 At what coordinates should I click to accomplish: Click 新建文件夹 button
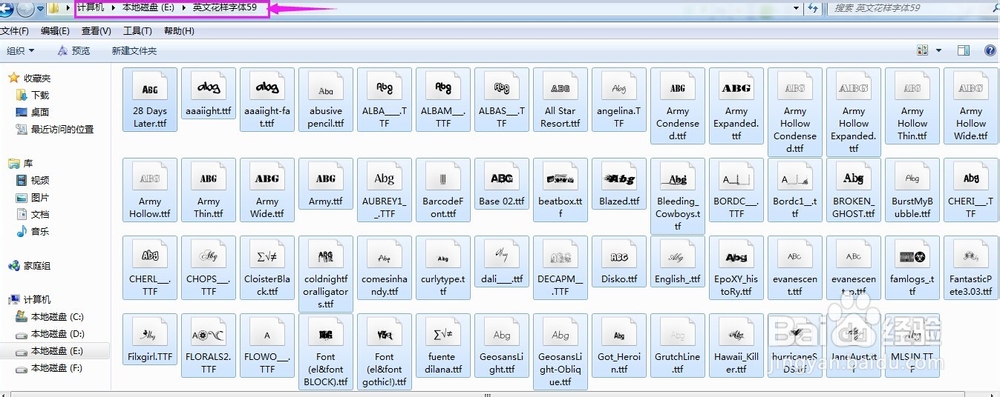point(134,50)
